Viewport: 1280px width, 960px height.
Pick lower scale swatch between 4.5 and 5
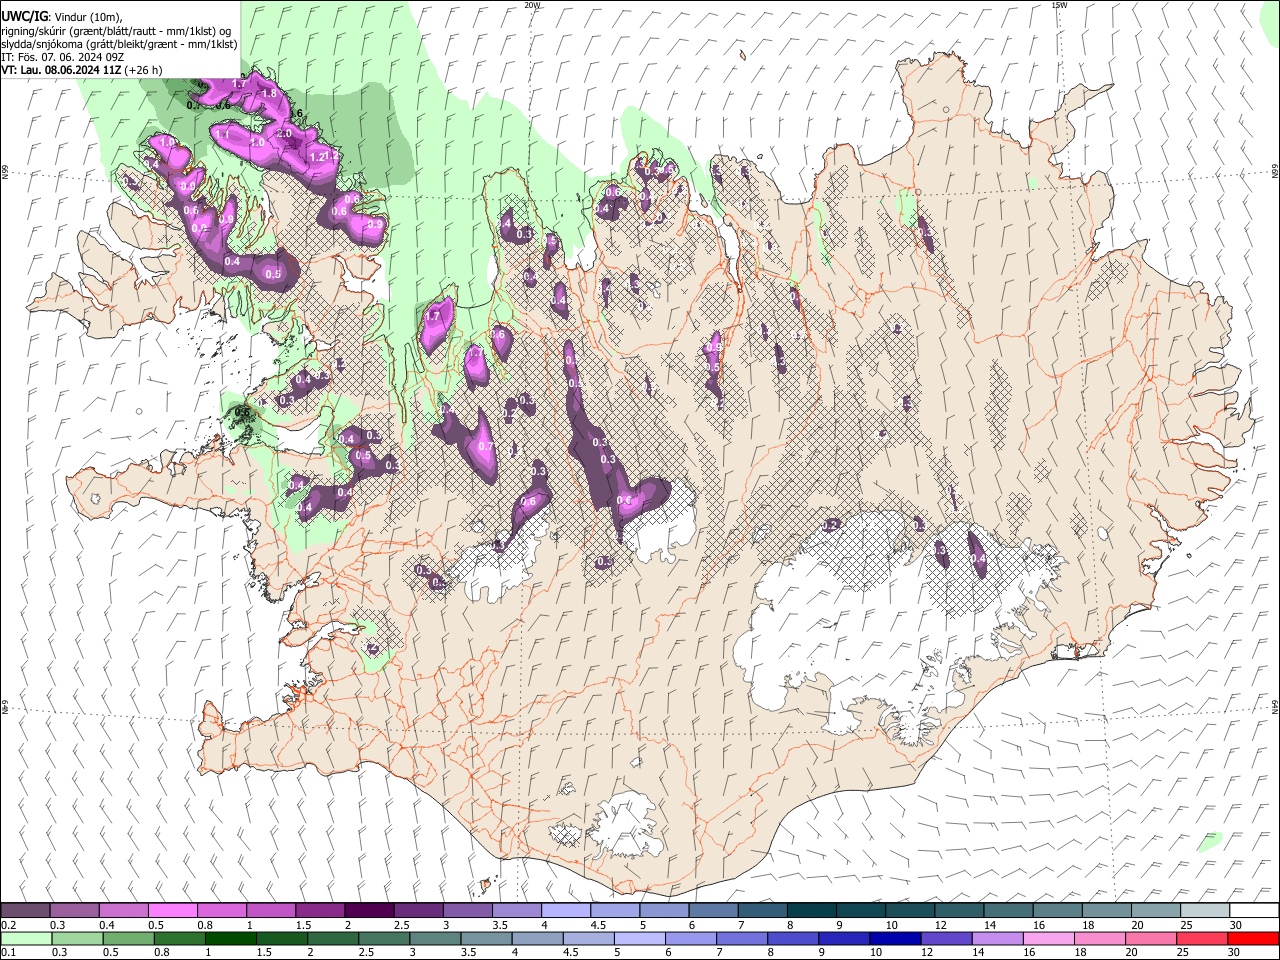(x=589, y=938)
